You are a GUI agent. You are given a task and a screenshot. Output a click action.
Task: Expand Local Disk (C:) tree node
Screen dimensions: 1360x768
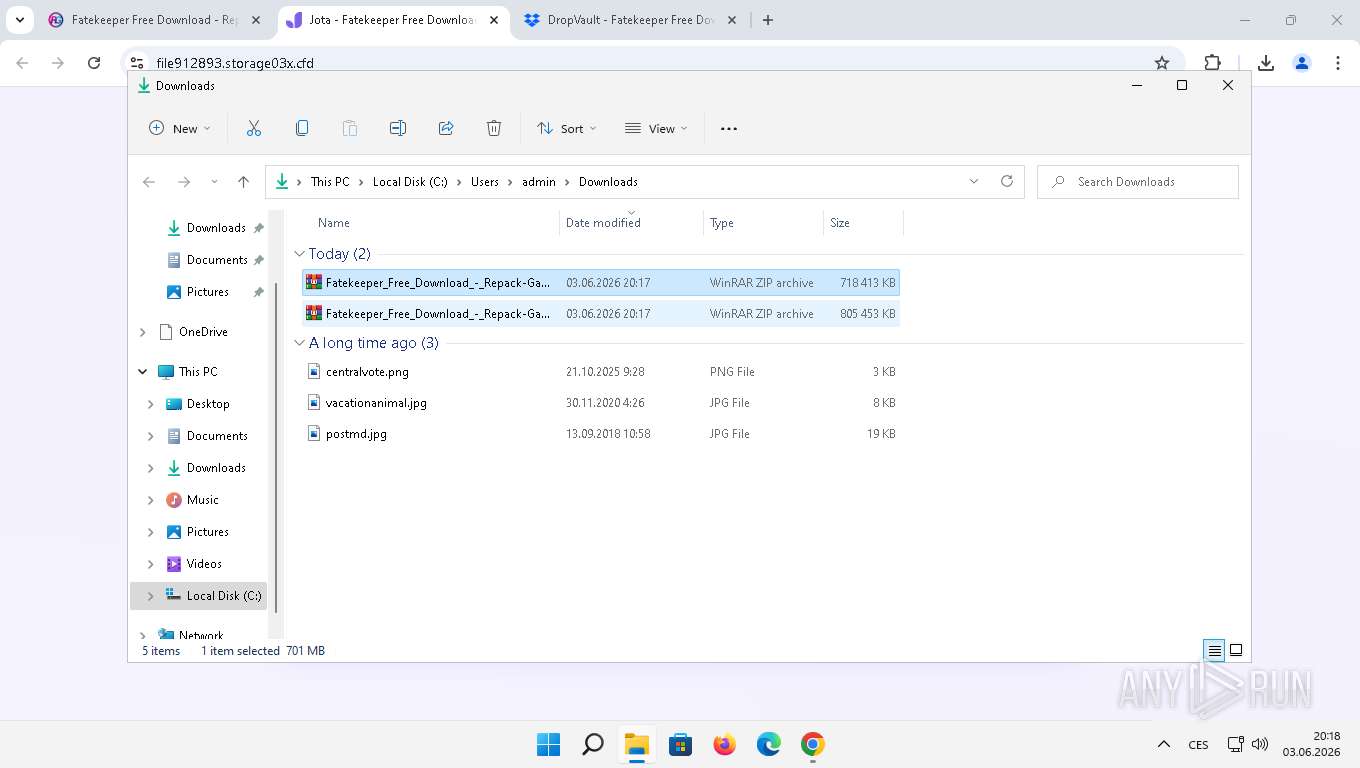(x=151, y=596)
